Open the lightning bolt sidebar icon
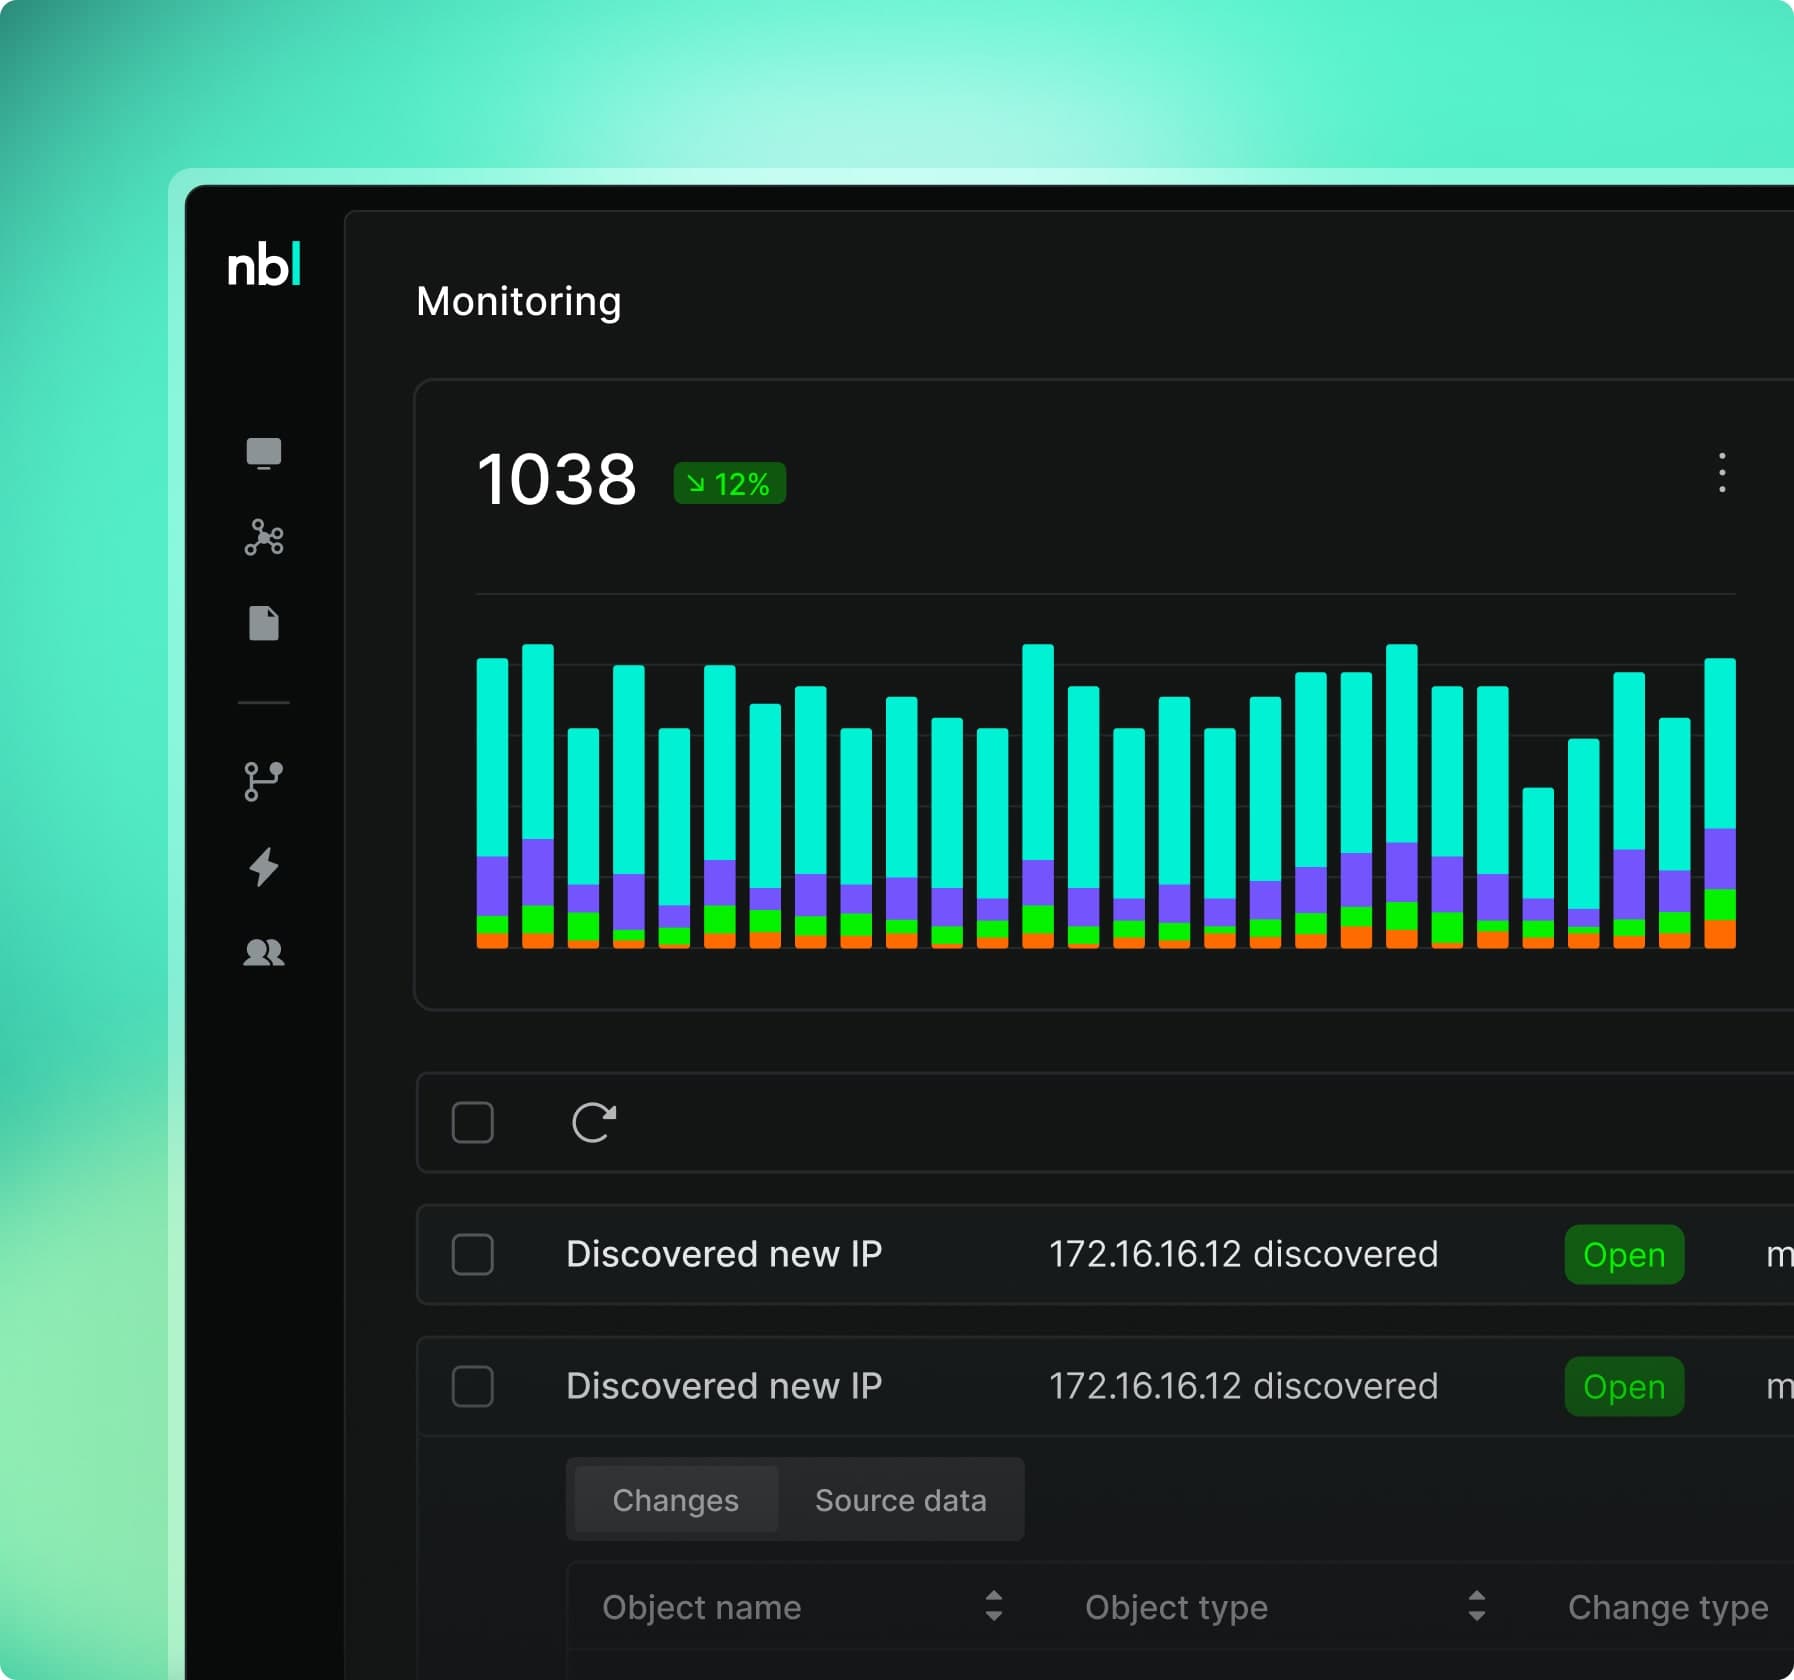This screenshot has width=1794, height=1680. click(x=264, y=867)
